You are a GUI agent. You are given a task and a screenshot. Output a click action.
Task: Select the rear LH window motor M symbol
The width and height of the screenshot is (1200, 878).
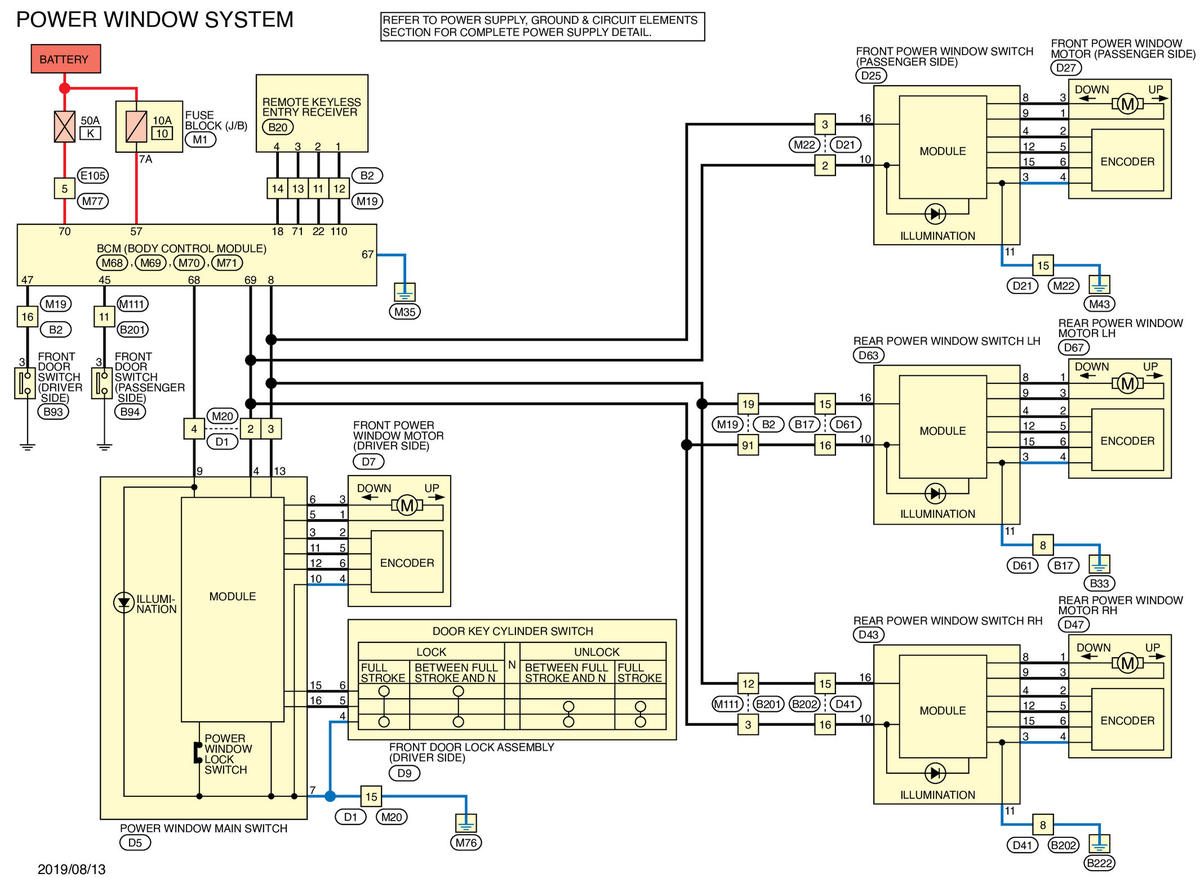(1127, 384)
